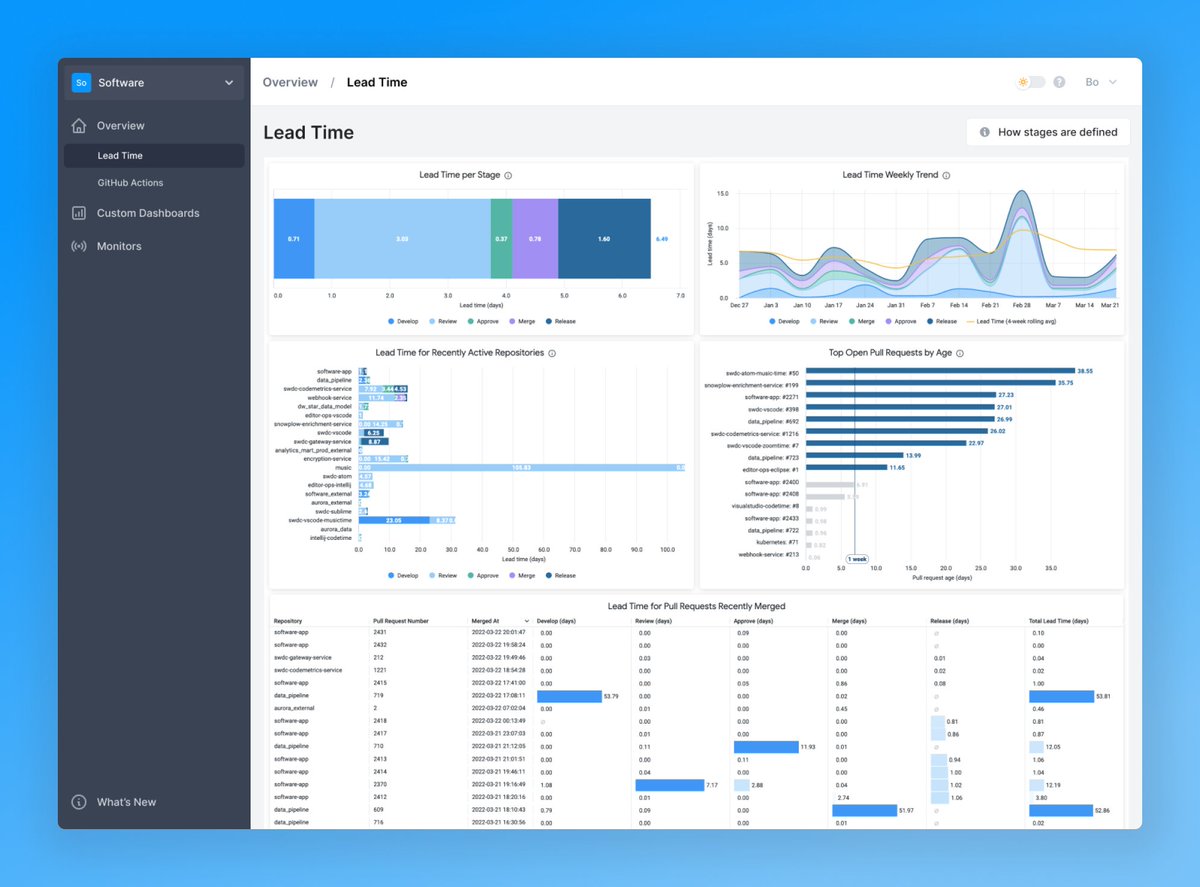This screenshot has width=1200, height=887.
Task: Click Release (days) column header
Action: tap(951, 621)
